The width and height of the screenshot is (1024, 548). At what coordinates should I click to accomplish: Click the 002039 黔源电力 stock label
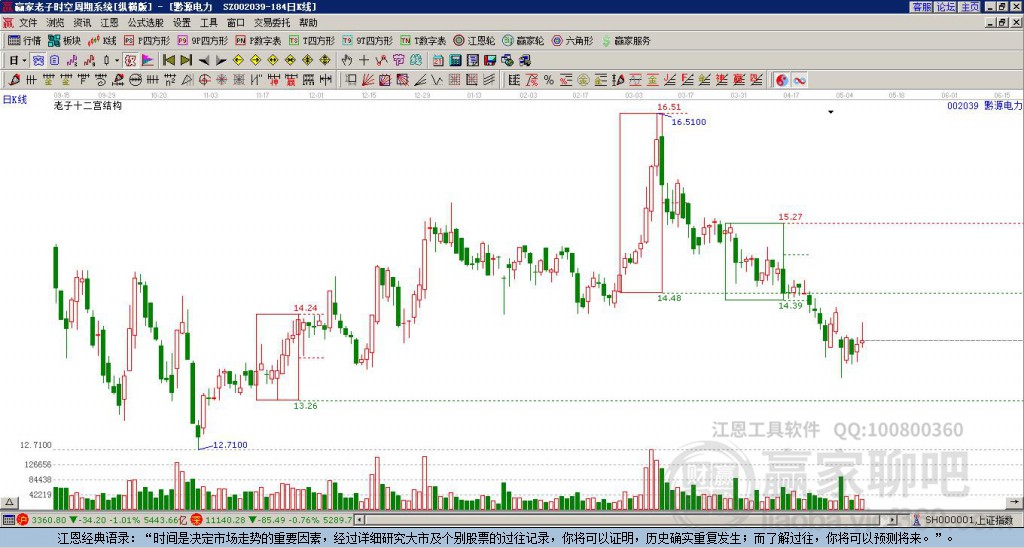(984, 105)
